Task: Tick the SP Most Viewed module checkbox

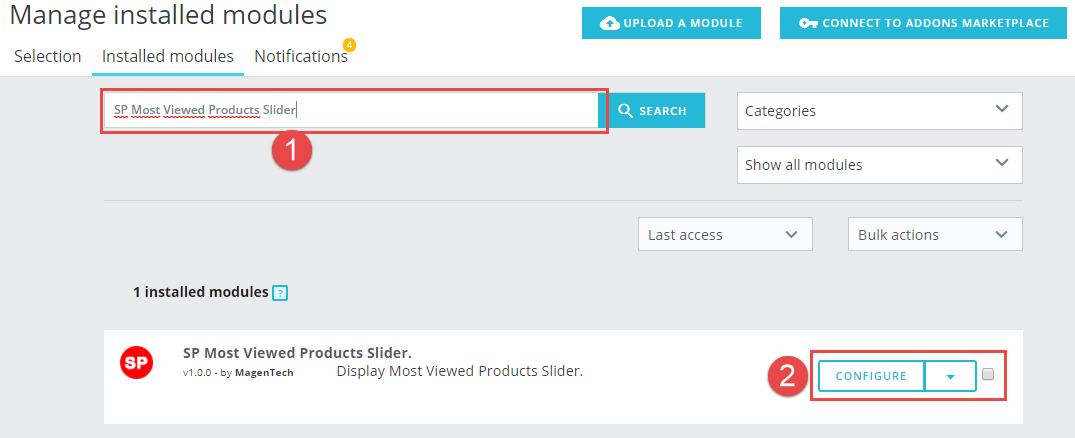Action: click(x=988, y=374)
